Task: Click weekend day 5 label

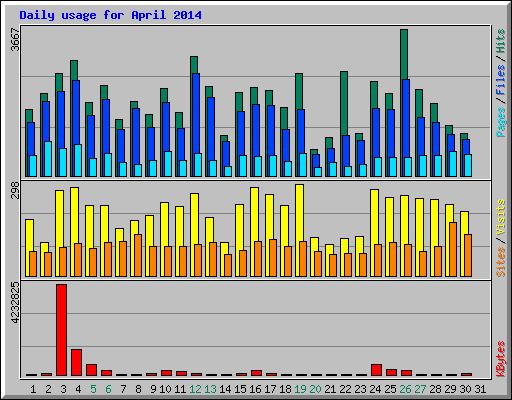Action: pos(93,389)
